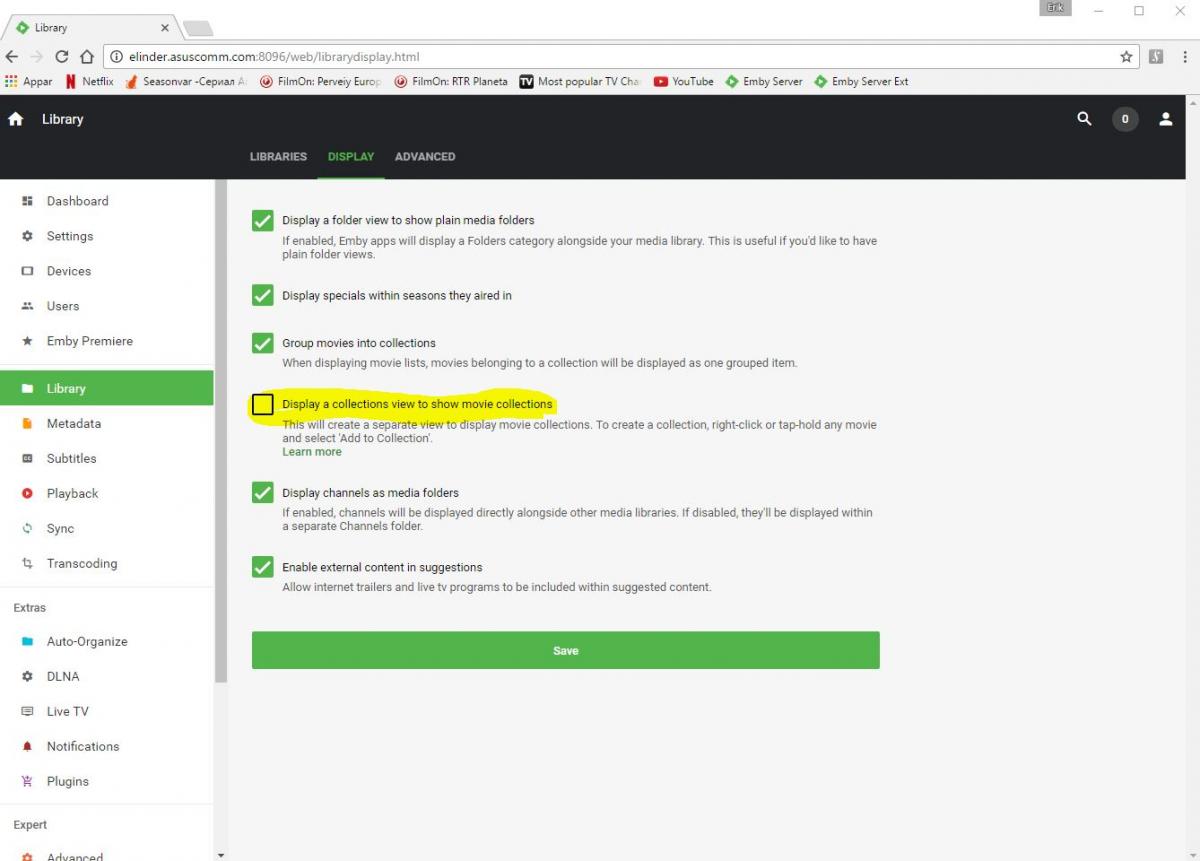Open the Chrome menu (three dots)
The image size is (1200, 861).
1184,57
